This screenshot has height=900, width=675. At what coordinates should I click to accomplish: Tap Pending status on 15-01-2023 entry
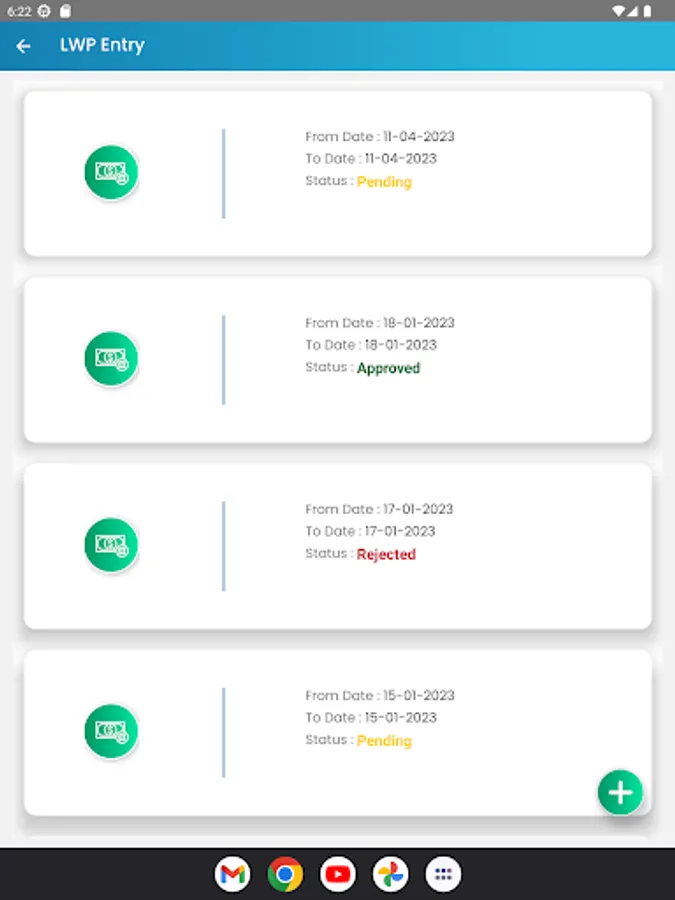coord(384,741)
